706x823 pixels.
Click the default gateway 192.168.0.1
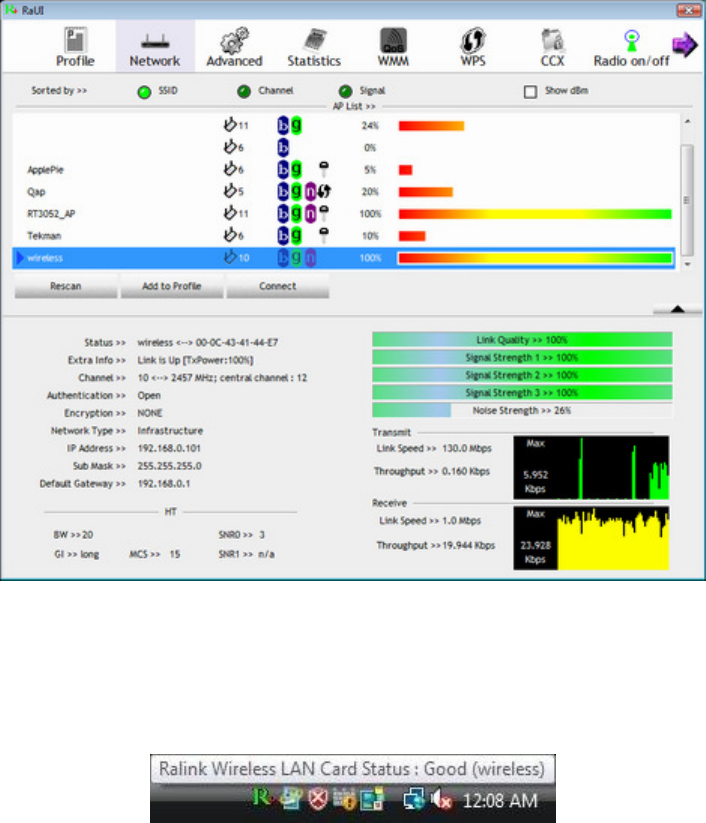[164, 483]
